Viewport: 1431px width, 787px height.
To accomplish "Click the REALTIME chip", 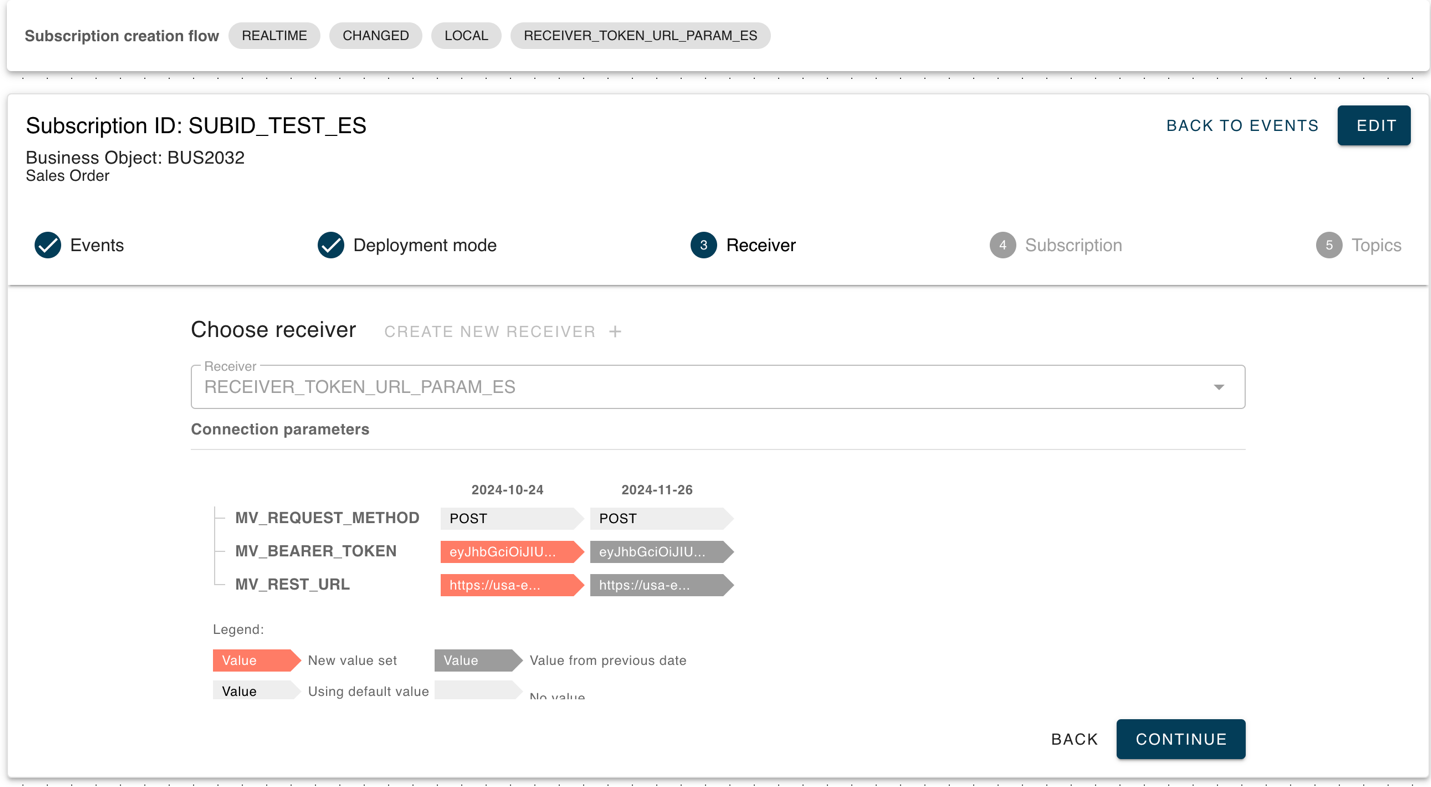I will 274,36.
